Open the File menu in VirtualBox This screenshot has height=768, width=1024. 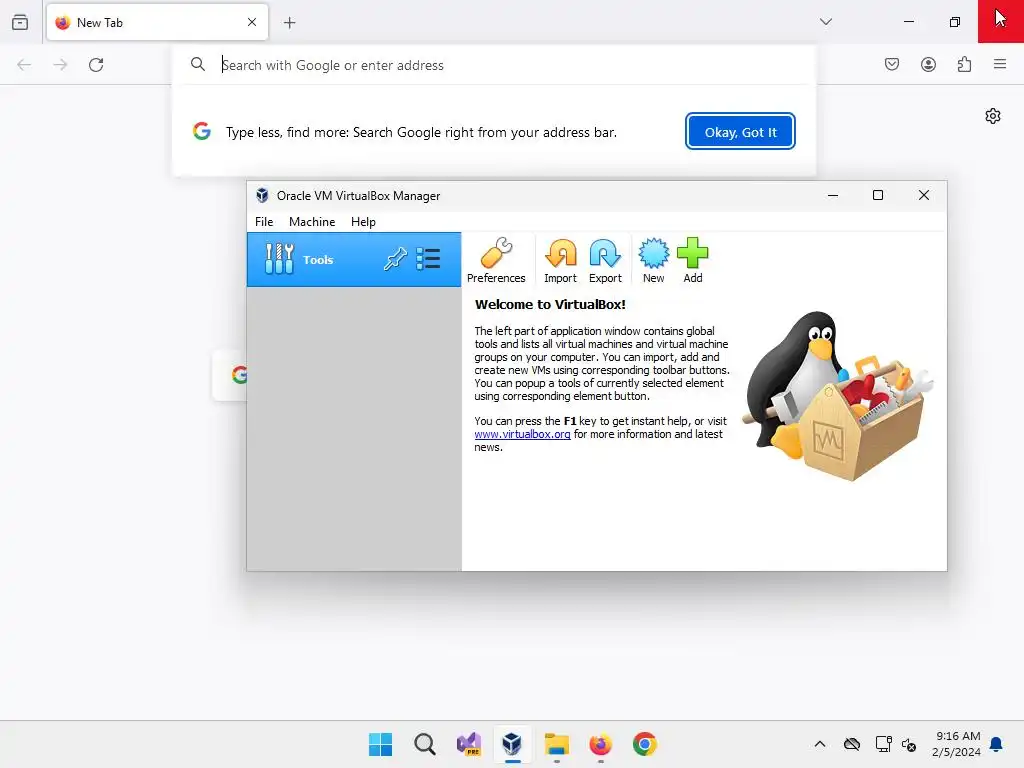pos(264,221)
